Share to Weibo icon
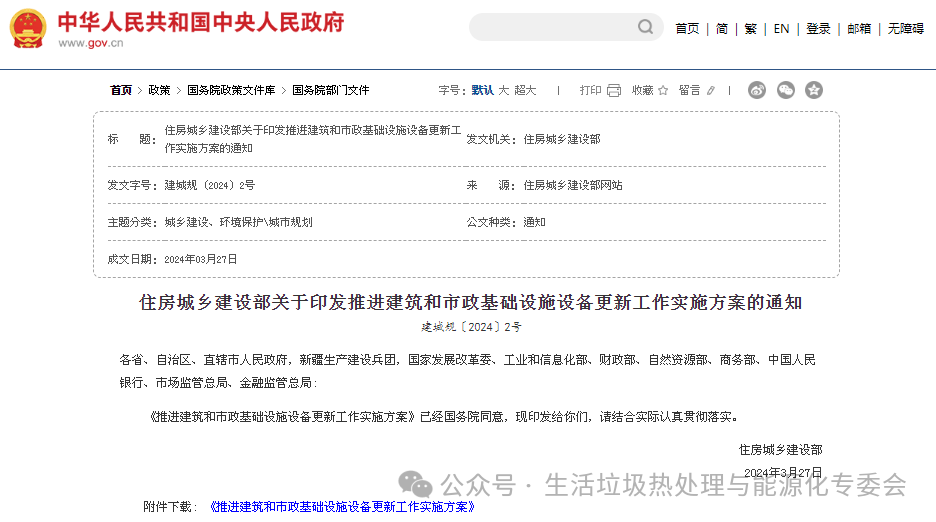 757,90
